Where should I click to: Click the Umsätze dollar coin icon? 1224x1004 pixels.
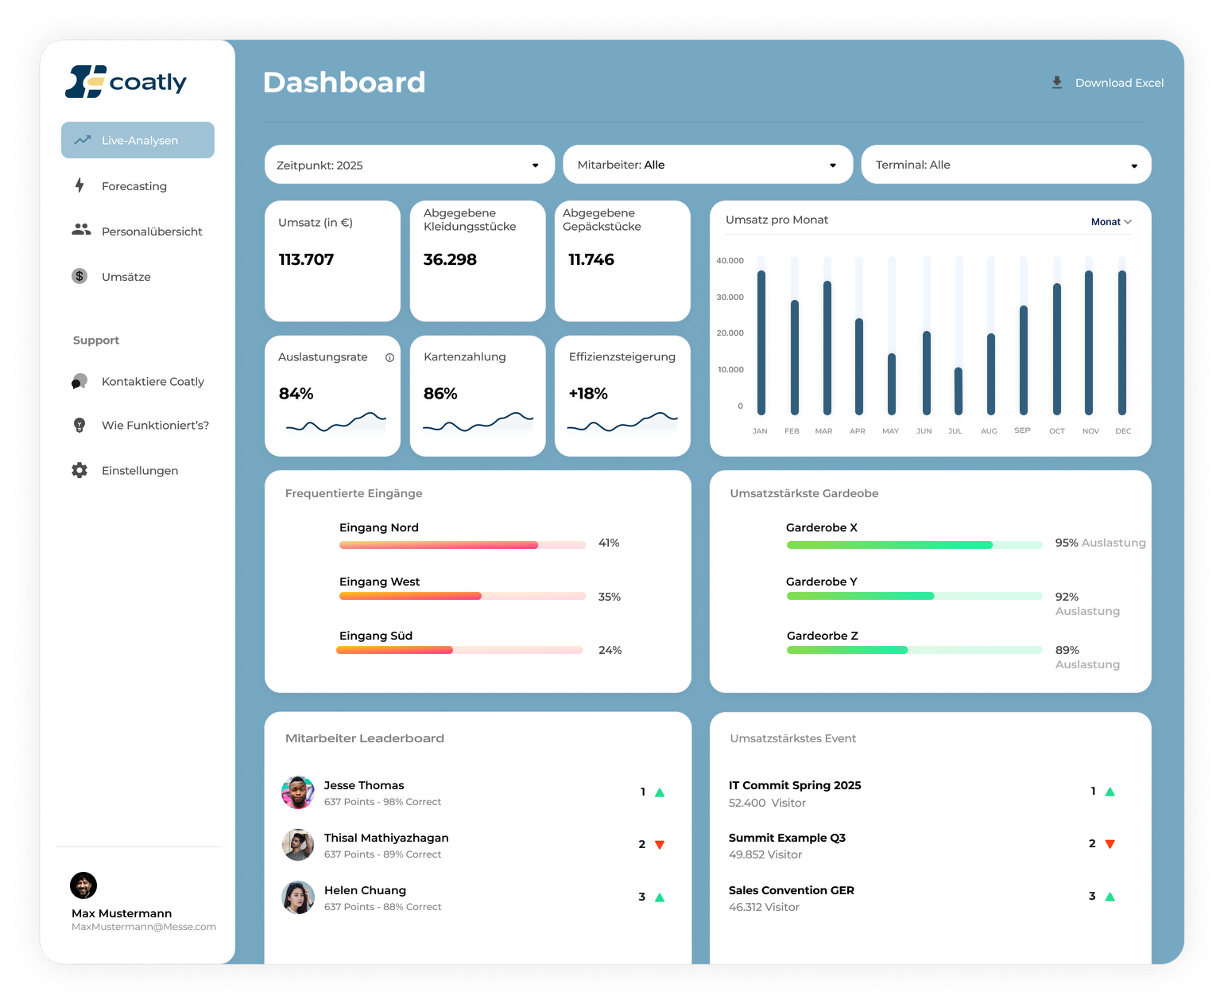pyautogui.click(x=80, y=276)
